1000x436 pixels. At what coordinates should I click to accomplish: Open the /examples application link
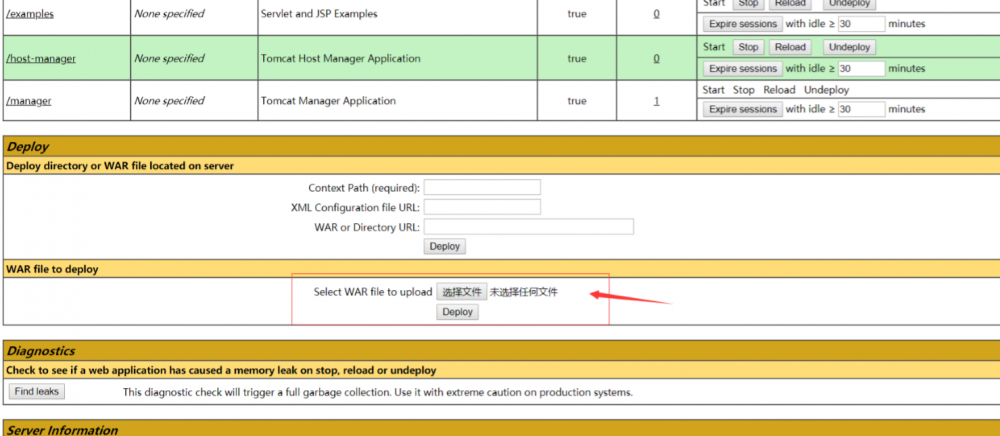click(x=30, y=14)
